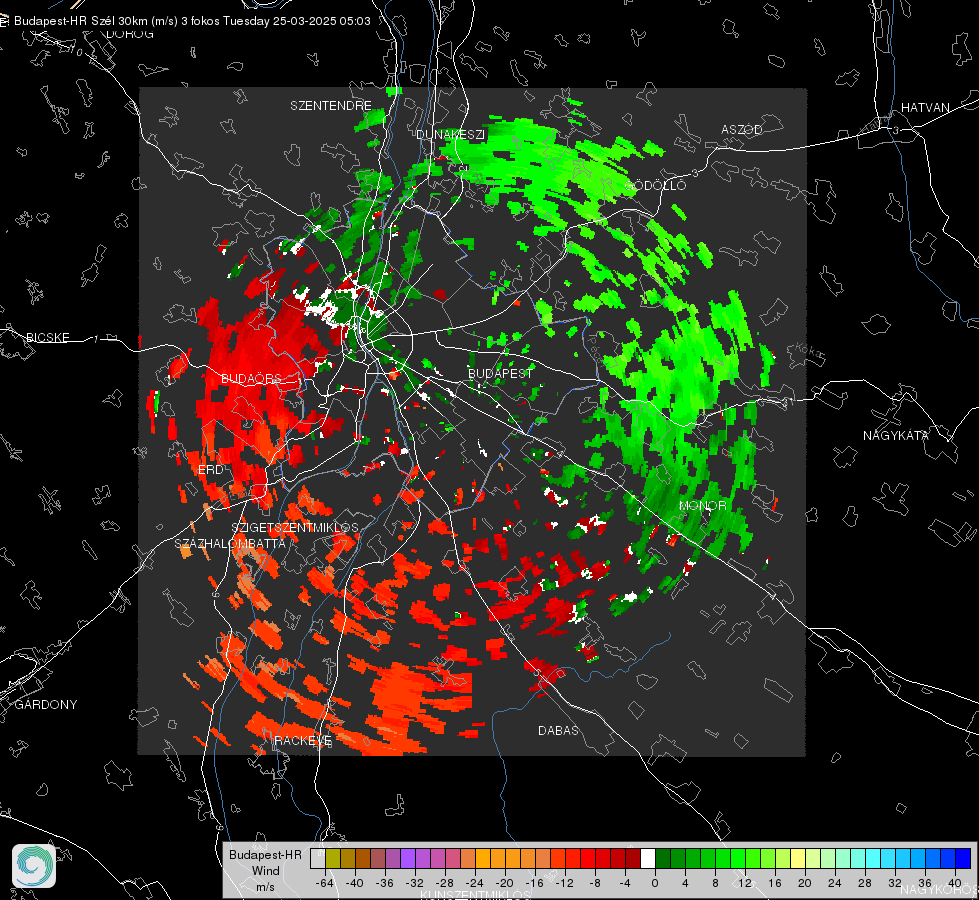Select the GÁRDONY town label

[x=46, y=705]
